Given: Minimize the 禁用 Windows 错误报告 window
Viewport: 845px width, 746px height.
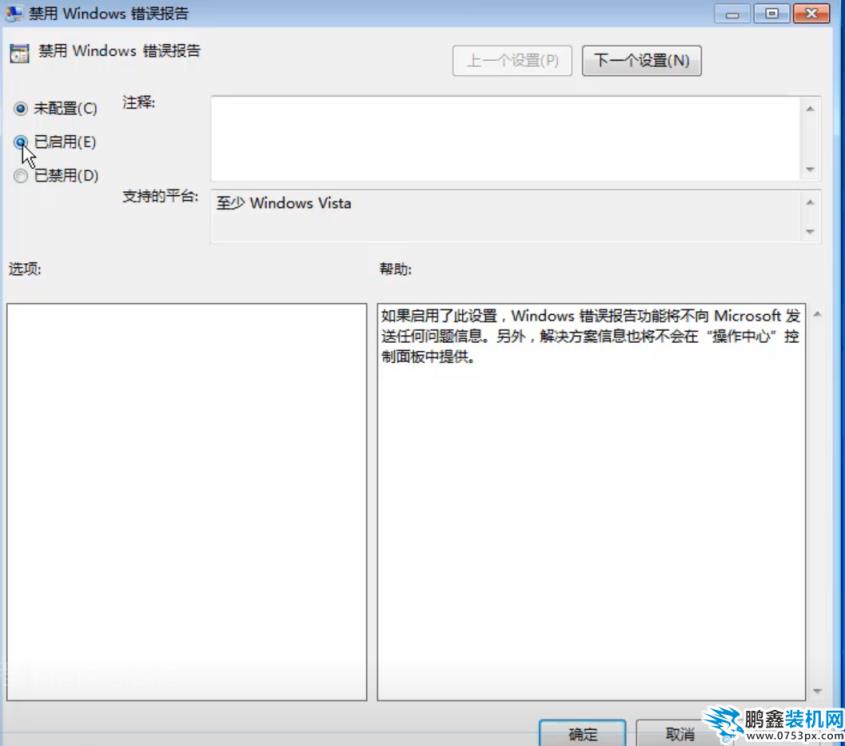Looking at the screenshot, I should point(732,14).
